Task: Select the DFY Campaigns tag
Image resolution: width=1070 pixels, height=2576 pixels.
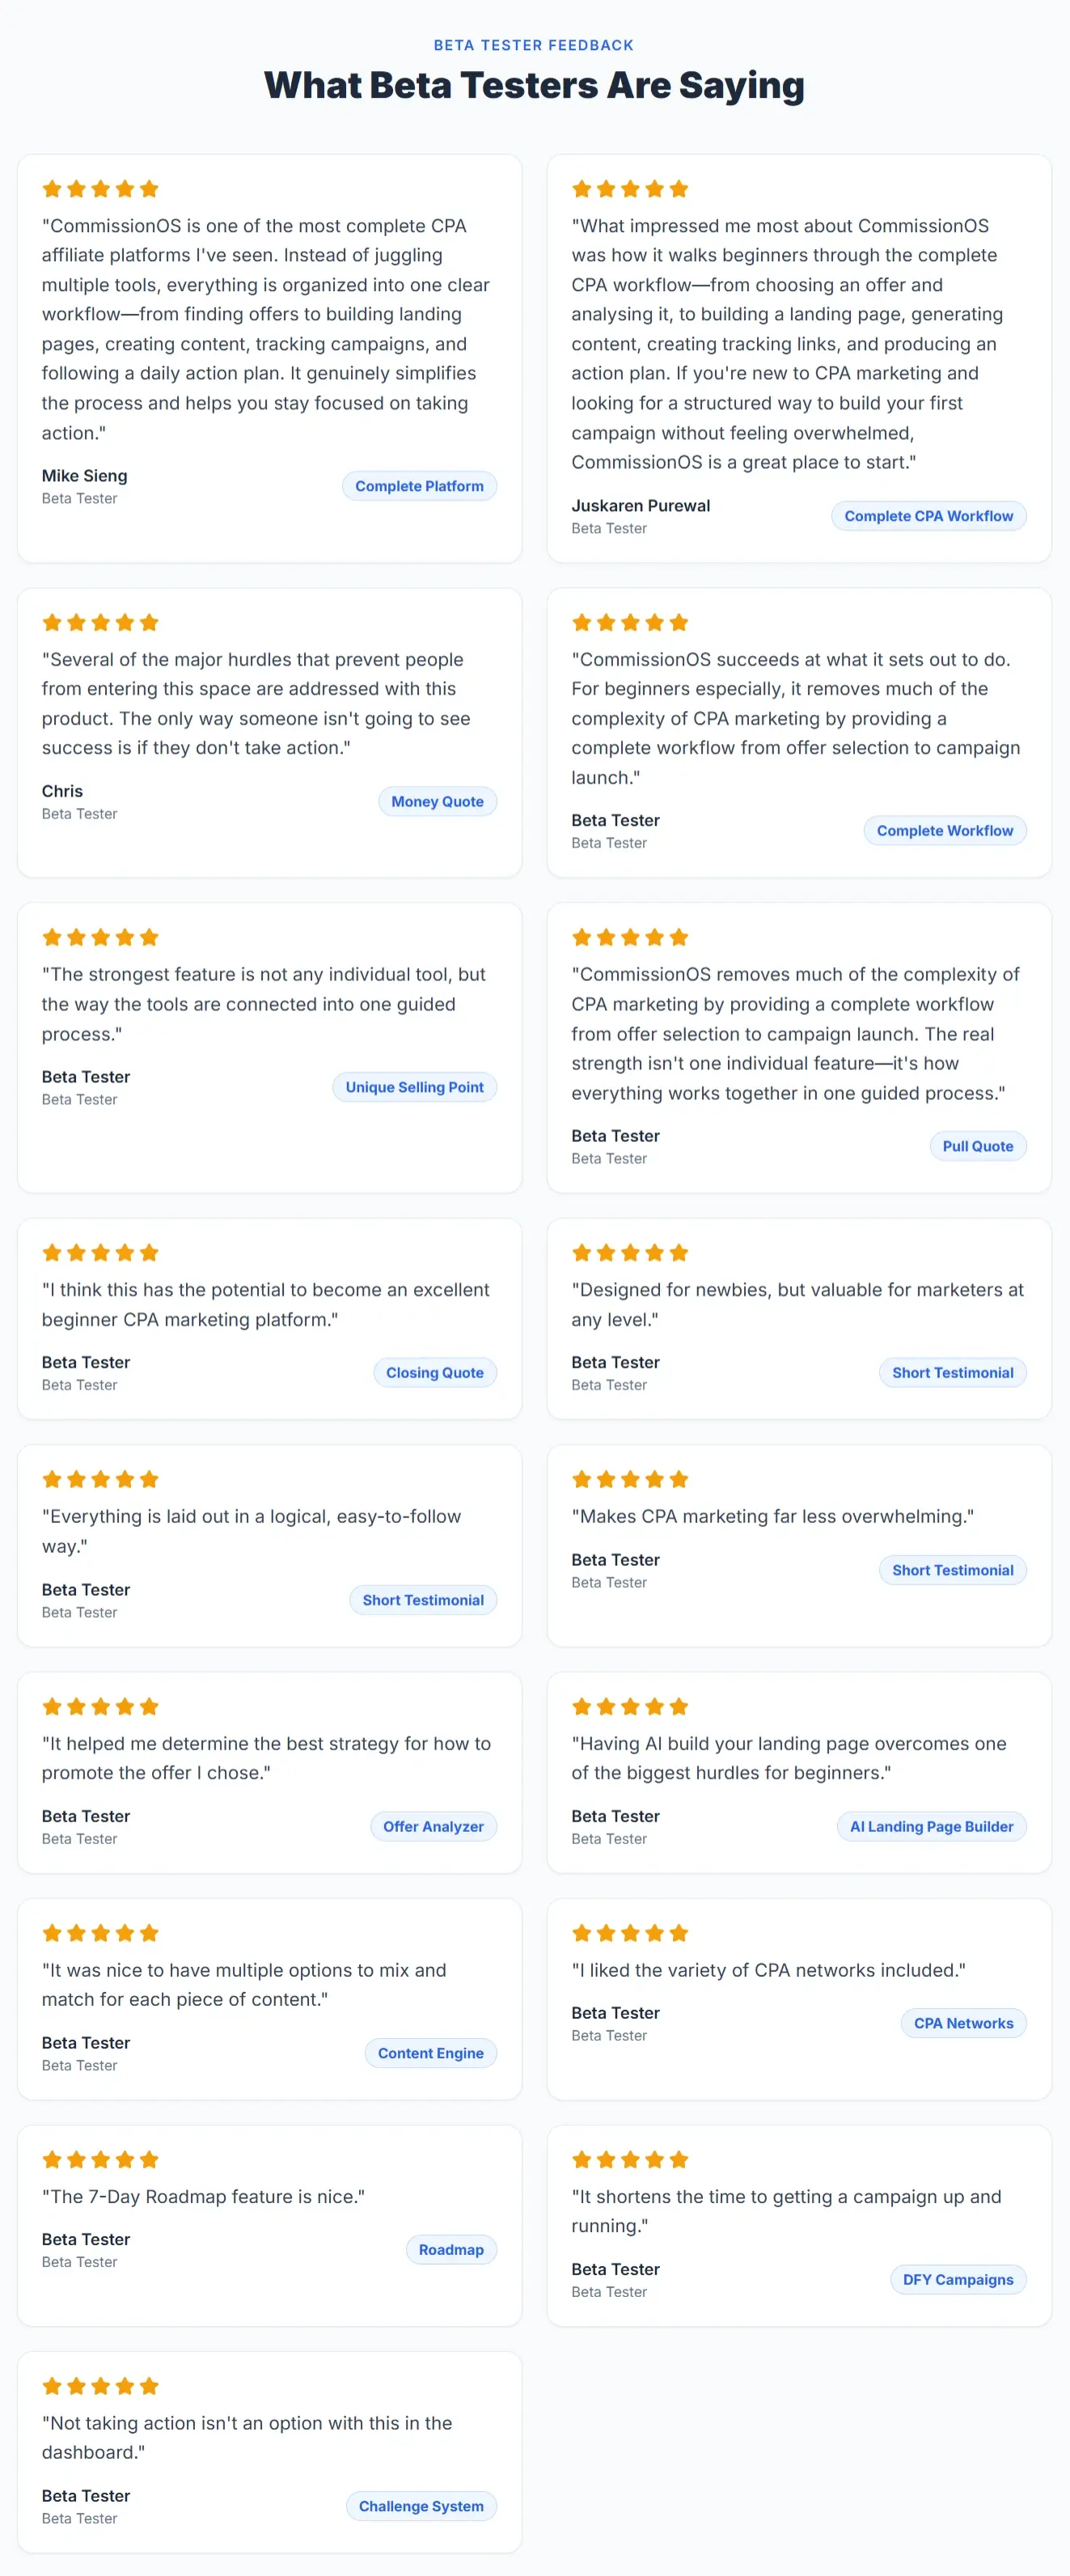Action: [957, 2280]
